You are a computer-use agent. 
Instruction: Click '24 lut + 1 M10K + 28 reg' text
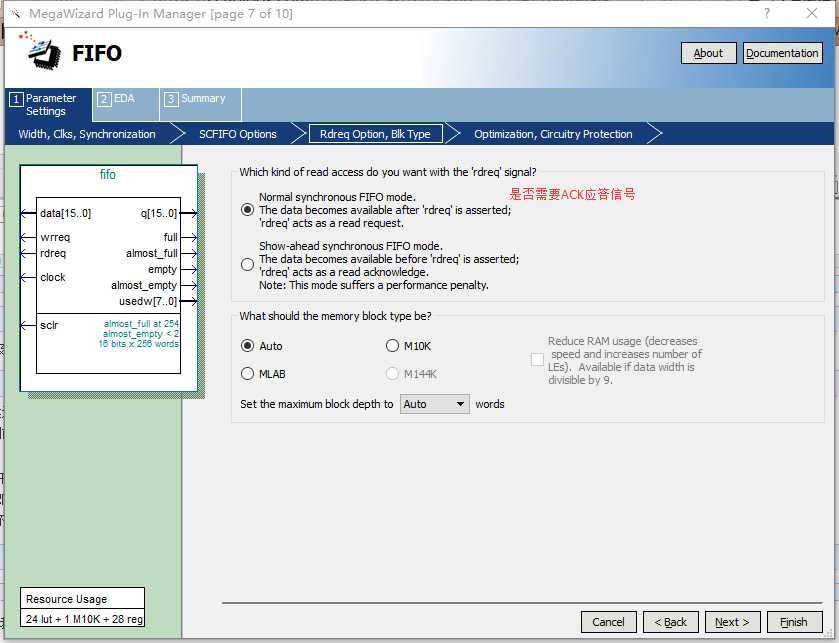pyautogui.click(x=85, y=619)
